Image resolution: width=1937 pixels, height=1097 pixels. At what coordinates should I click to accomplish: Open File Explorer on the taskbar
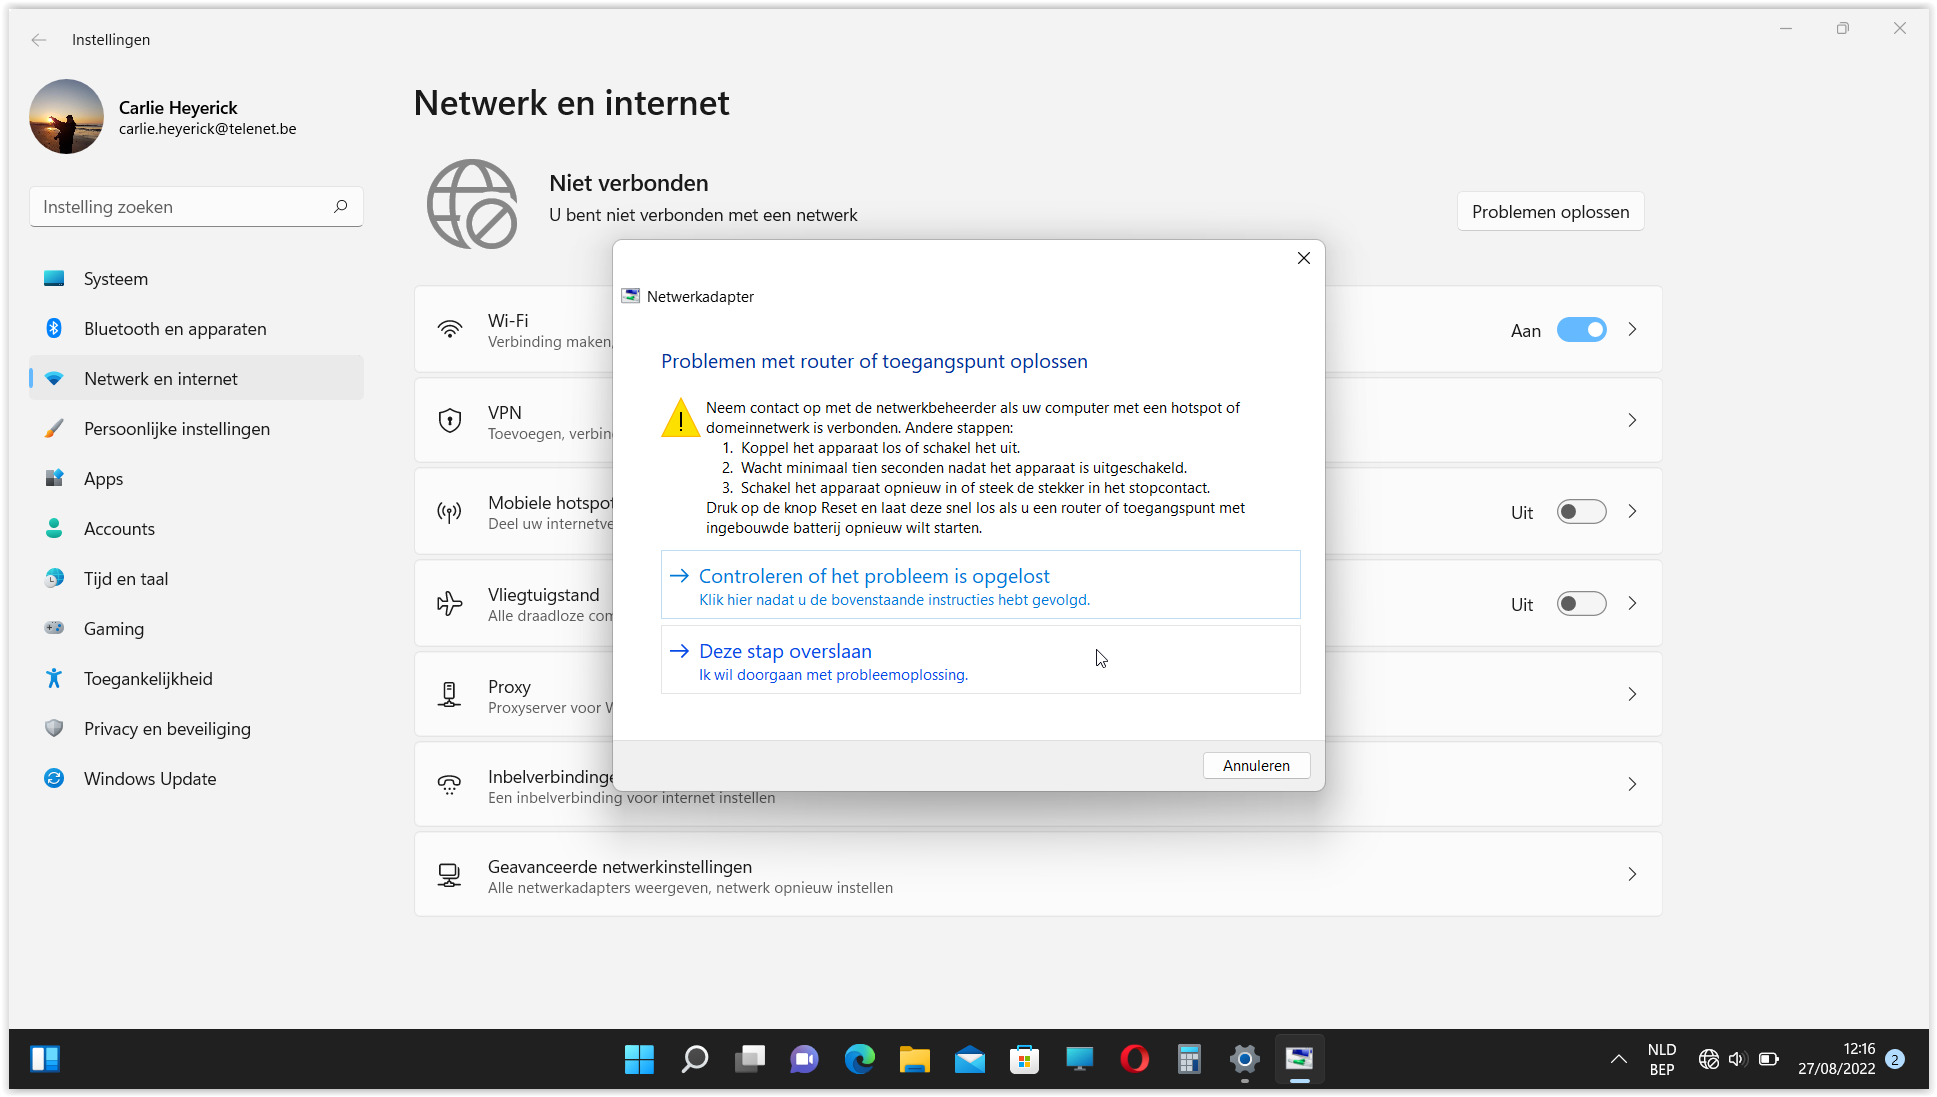point(914,1059)
